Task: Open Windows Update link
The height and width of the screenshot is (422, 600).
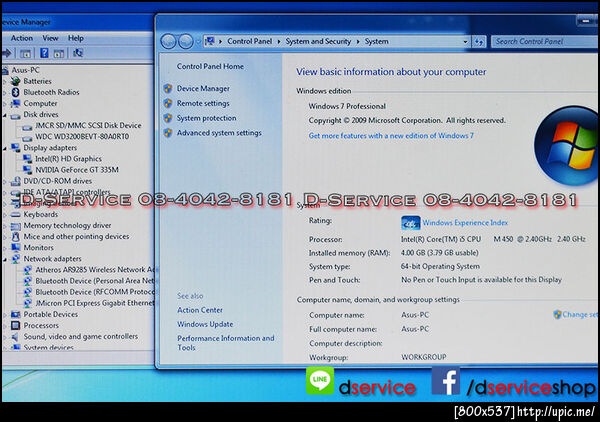Action: [x=205, y=324]
